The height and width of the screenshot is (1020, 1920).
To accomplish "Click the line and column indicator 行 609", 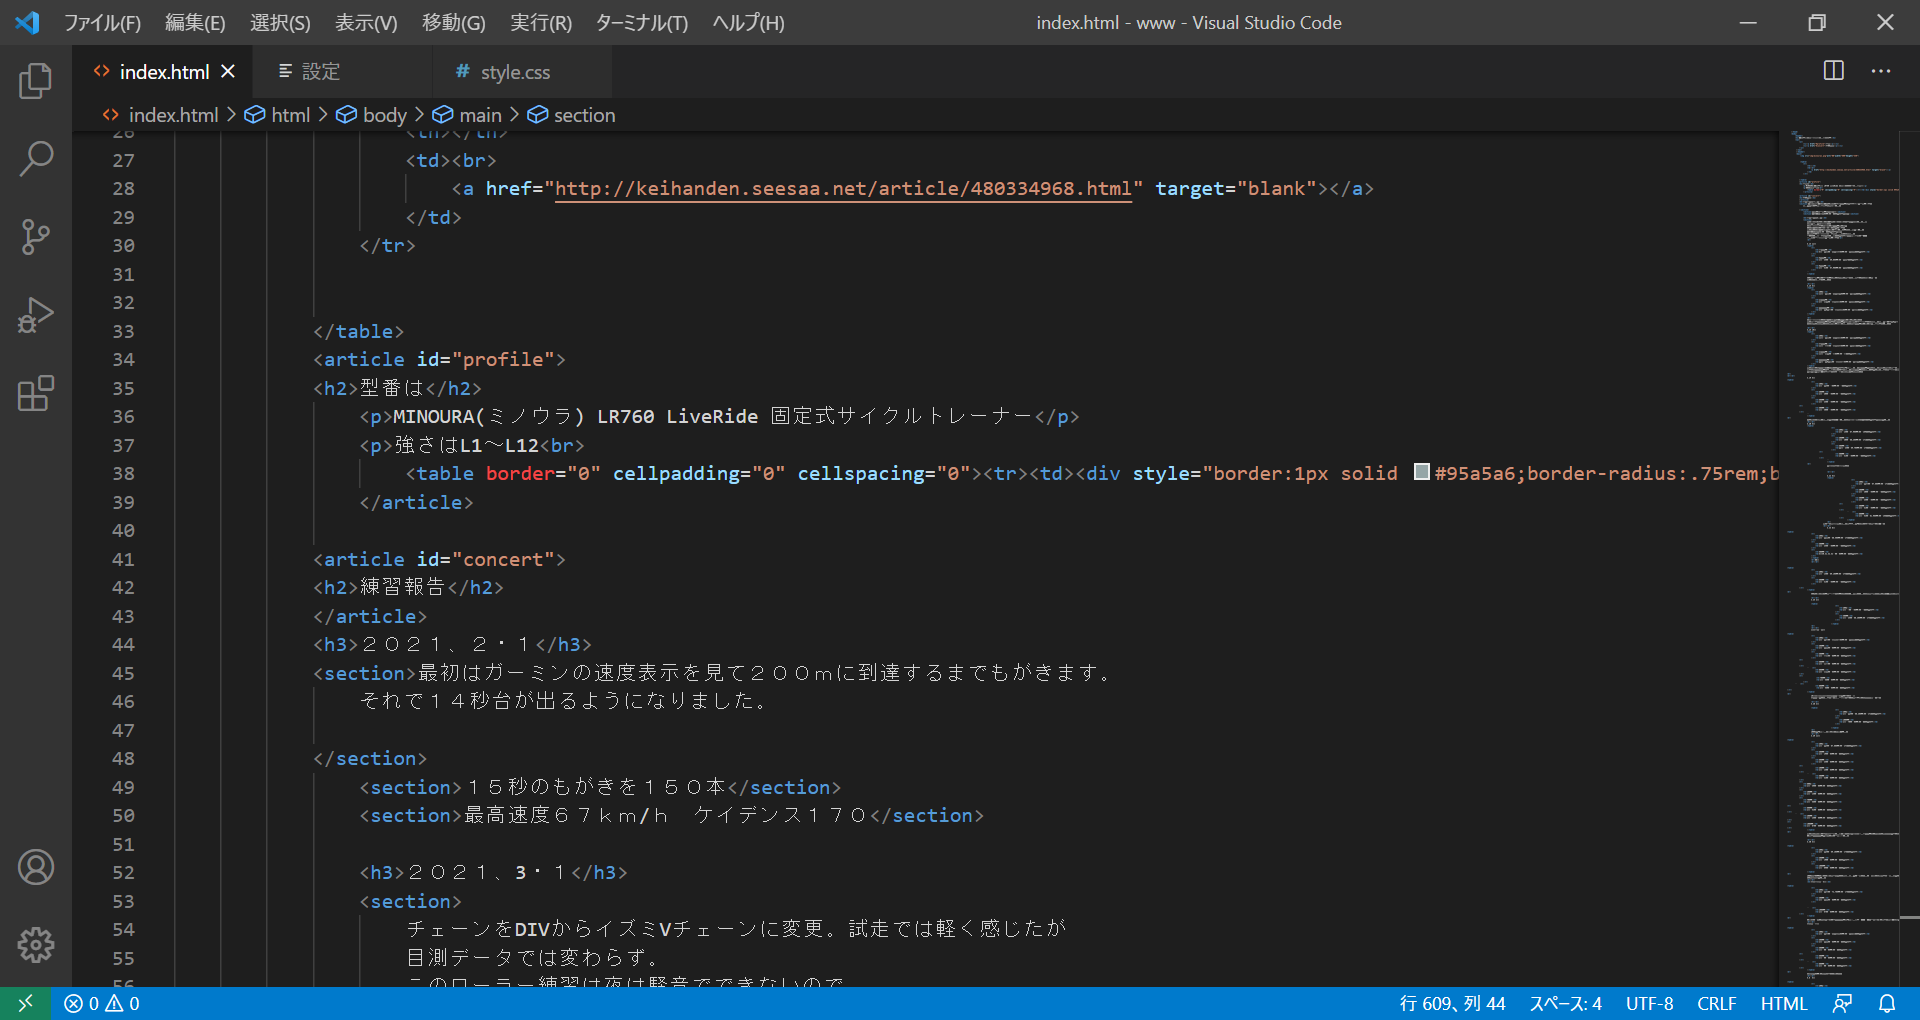I will [x=1452, y=1003].
